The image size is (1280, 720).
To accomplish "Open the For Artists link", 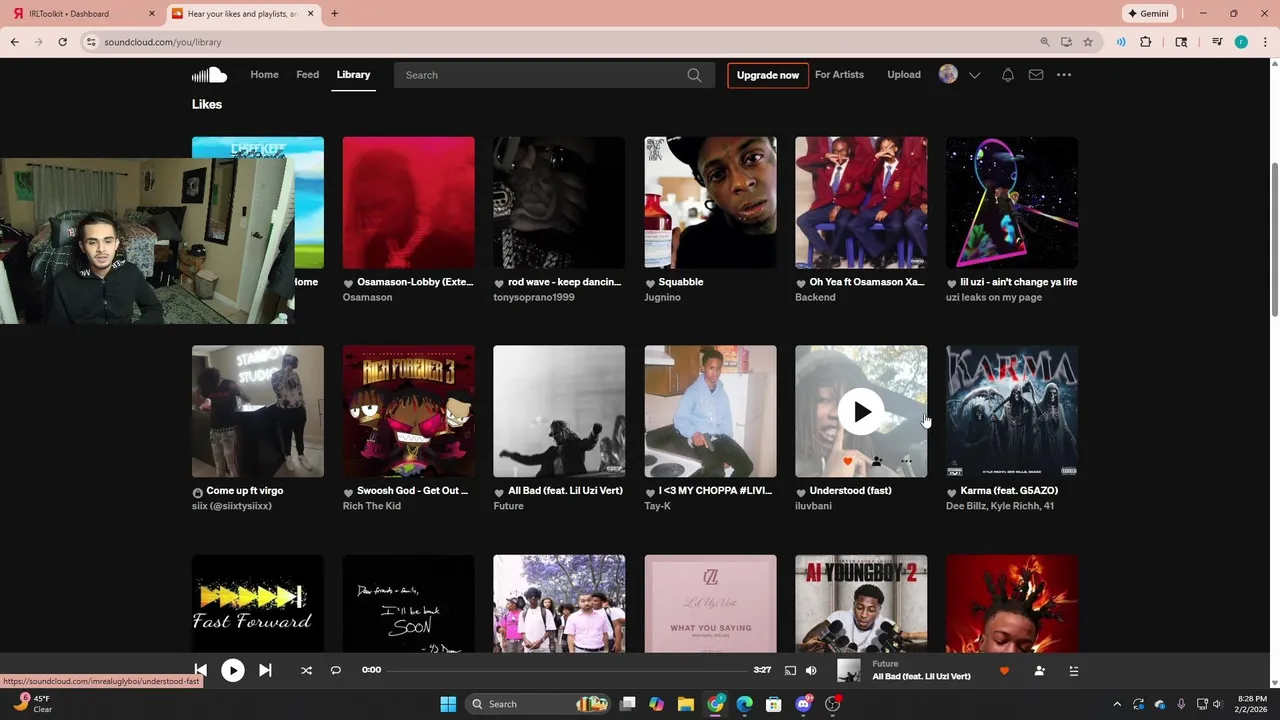I will pos(839,75).
